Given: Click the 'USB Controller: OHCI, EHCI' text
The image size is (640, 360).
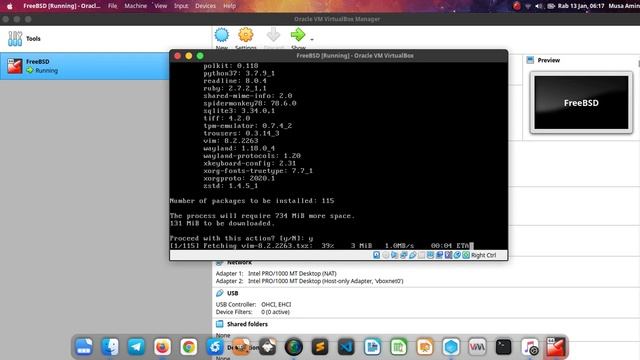Looking at the screenshot, I should [x=253, y=304].
